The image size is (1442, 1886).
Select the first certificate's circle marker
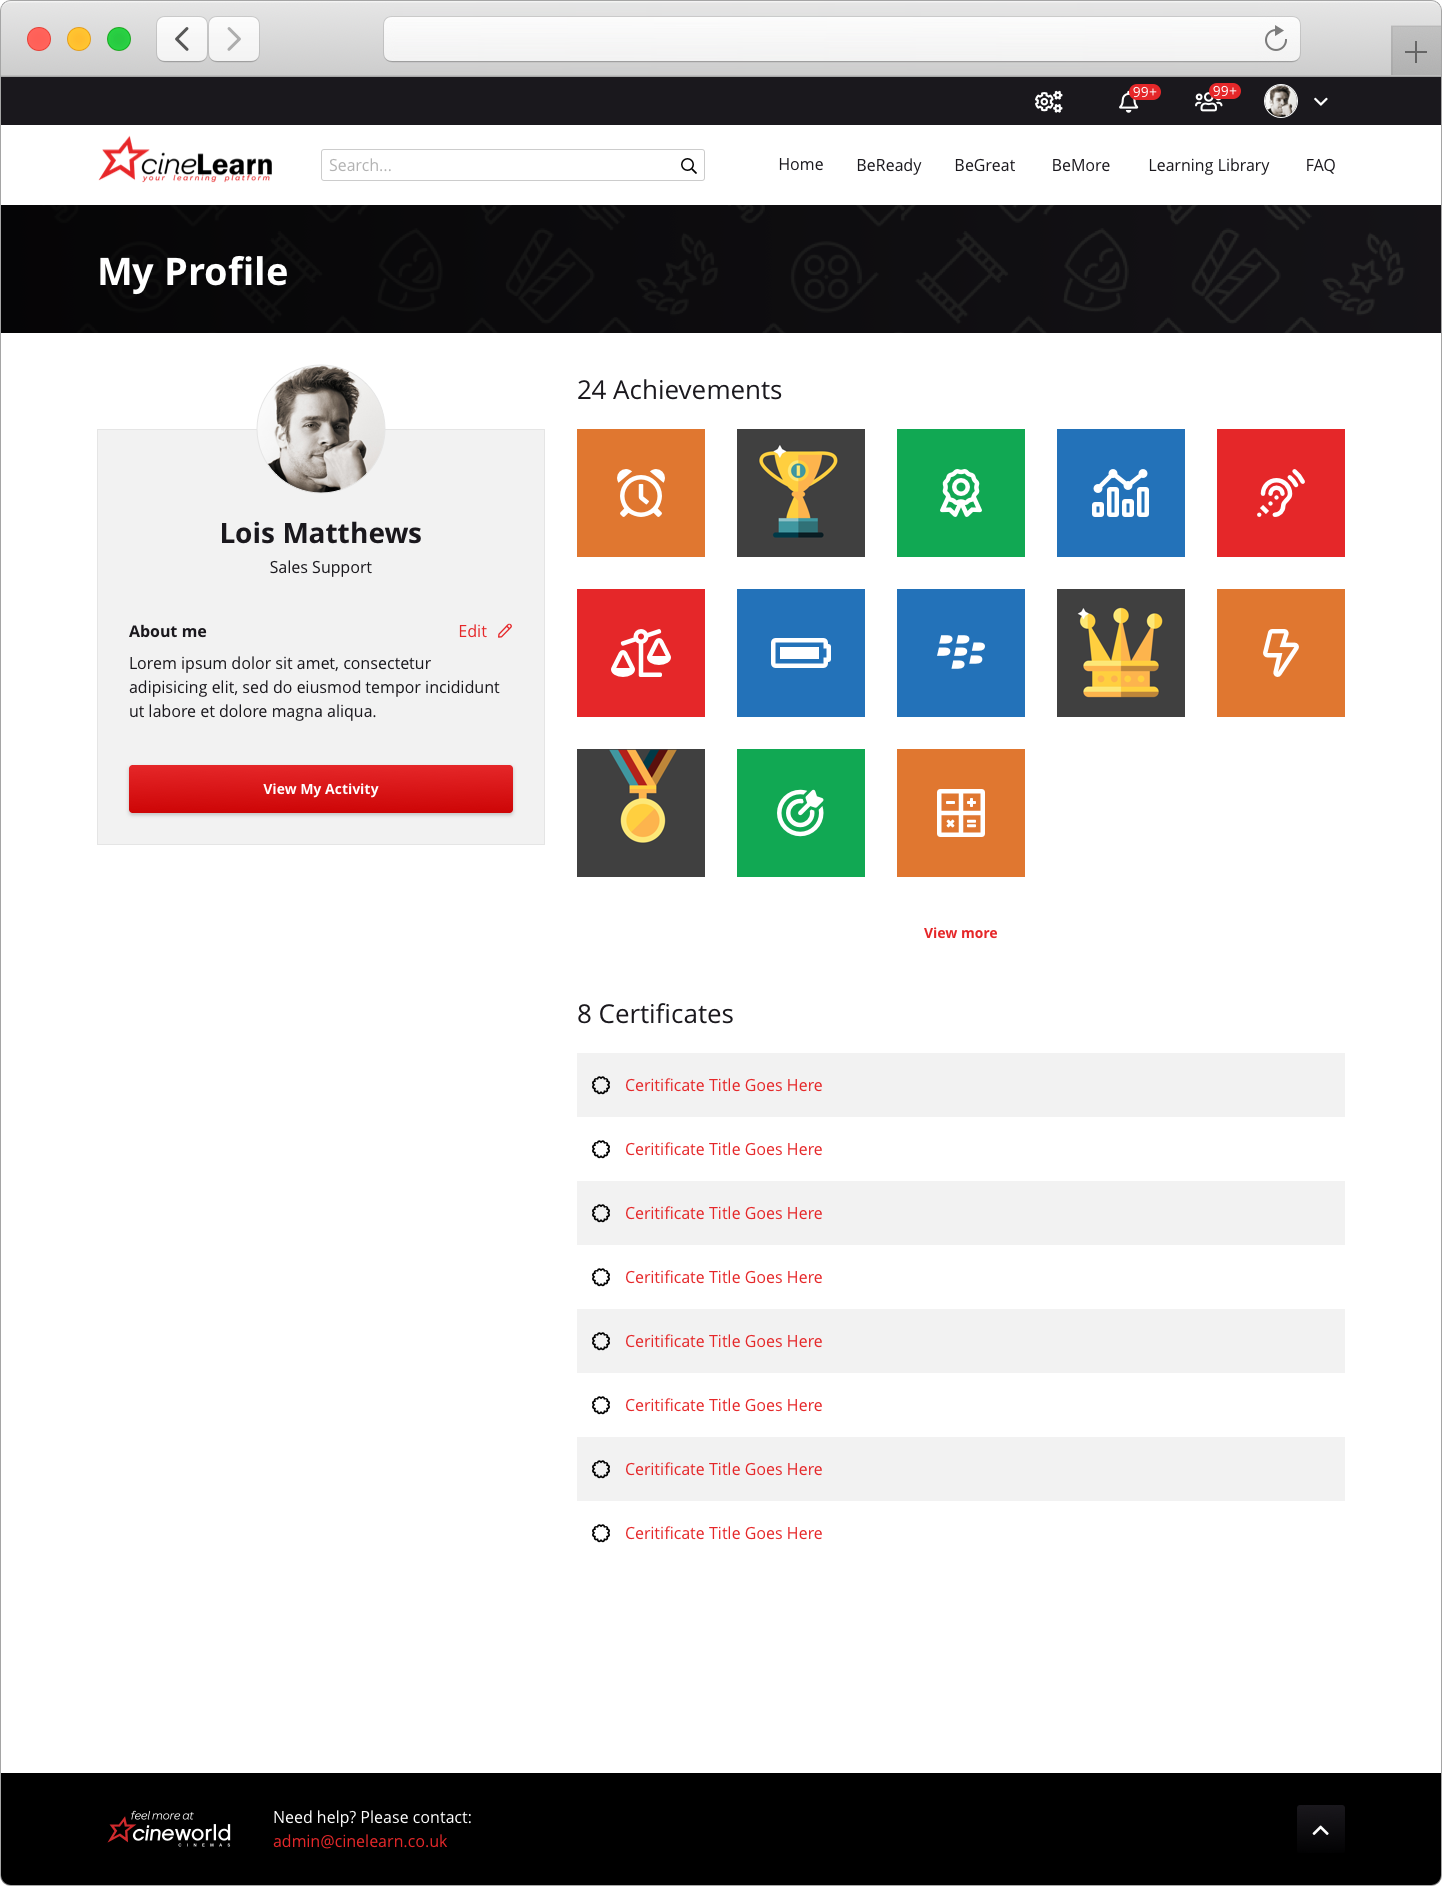[x=601, y=1085]
